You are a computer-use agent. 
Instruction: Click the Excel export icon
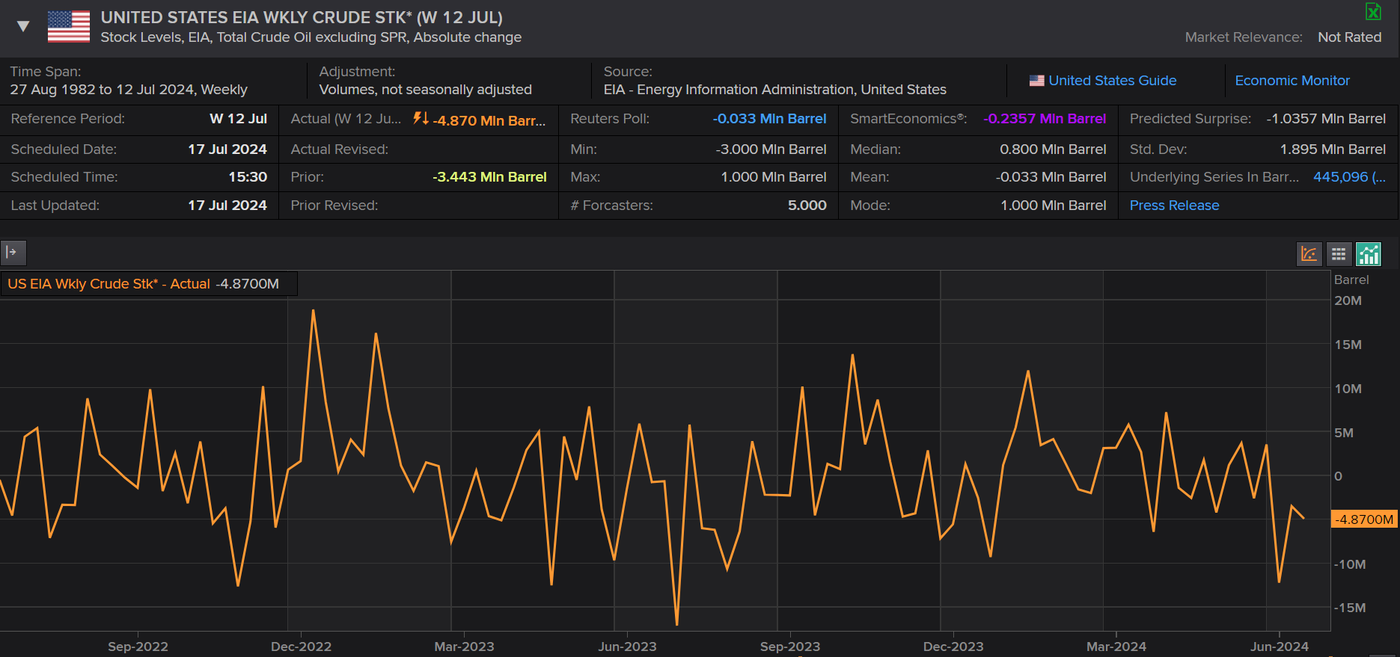click(1373, 11)
